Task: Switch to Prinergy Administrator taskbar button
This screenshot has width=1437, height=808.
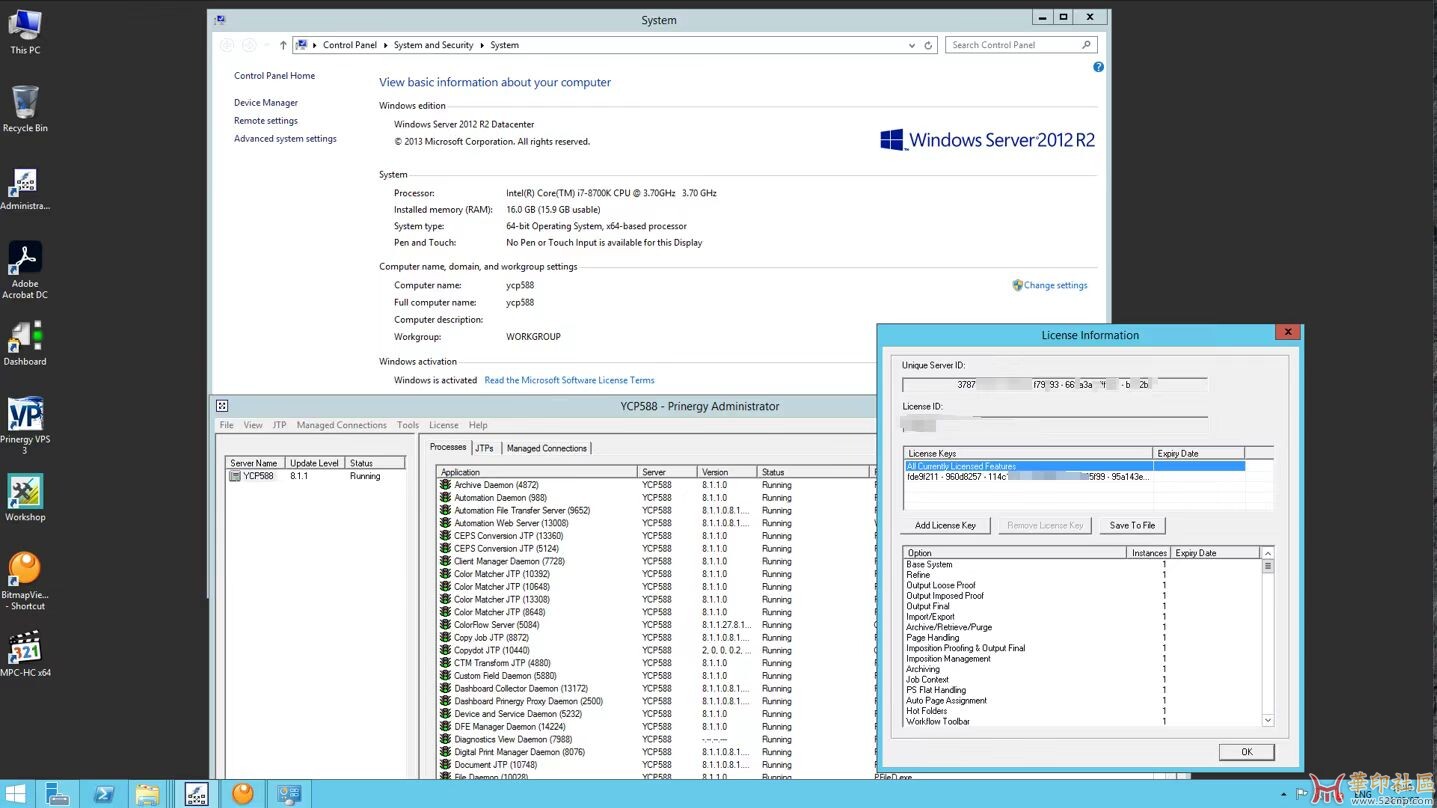Action: pos(196,794)
